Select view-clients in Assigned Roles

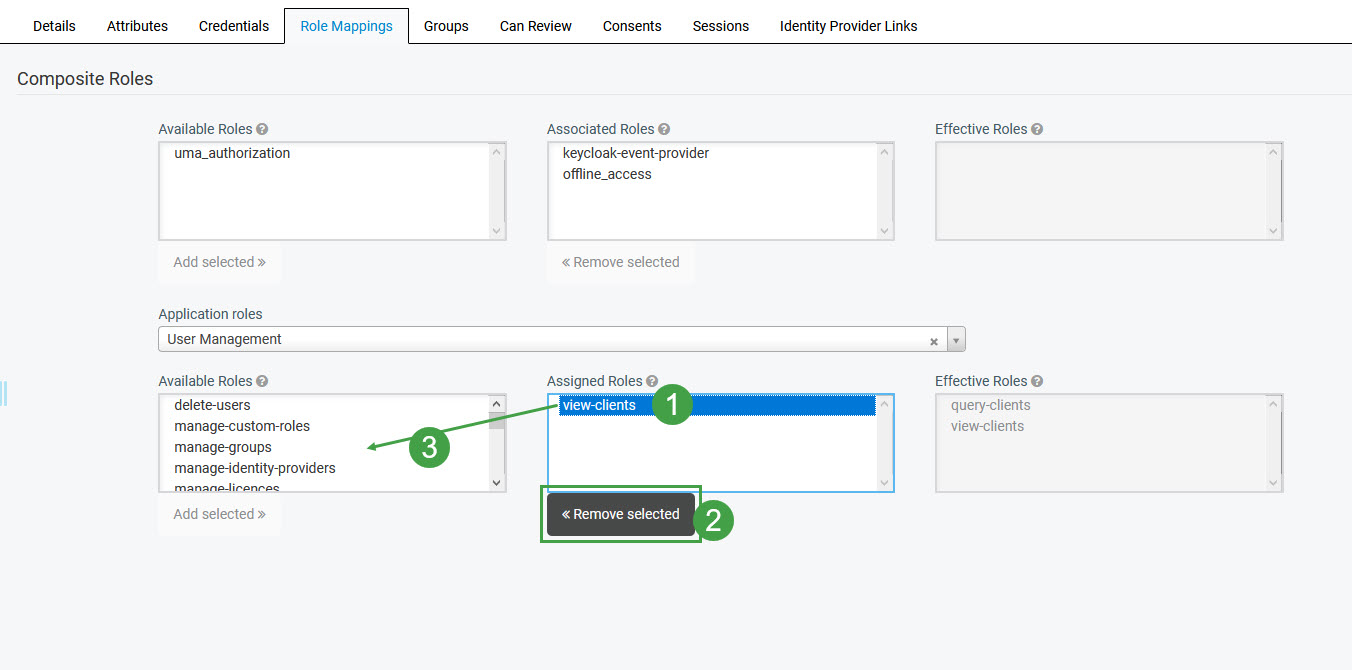coord(600,405)
